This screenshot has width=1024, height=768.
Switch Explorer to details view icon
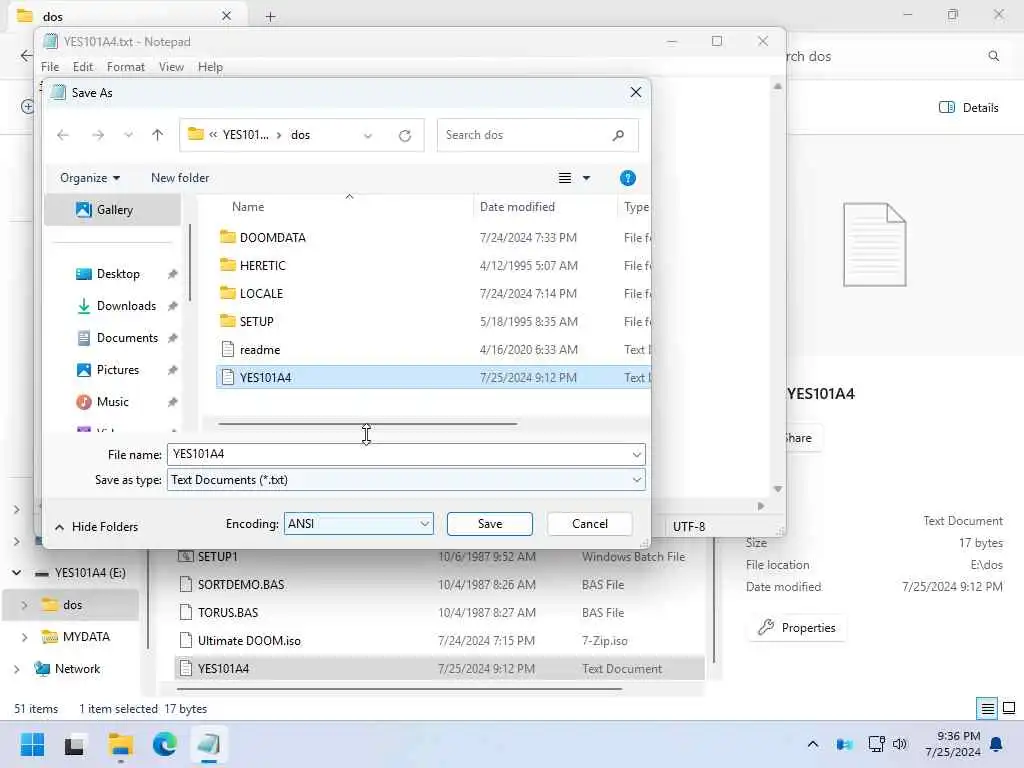987,709
